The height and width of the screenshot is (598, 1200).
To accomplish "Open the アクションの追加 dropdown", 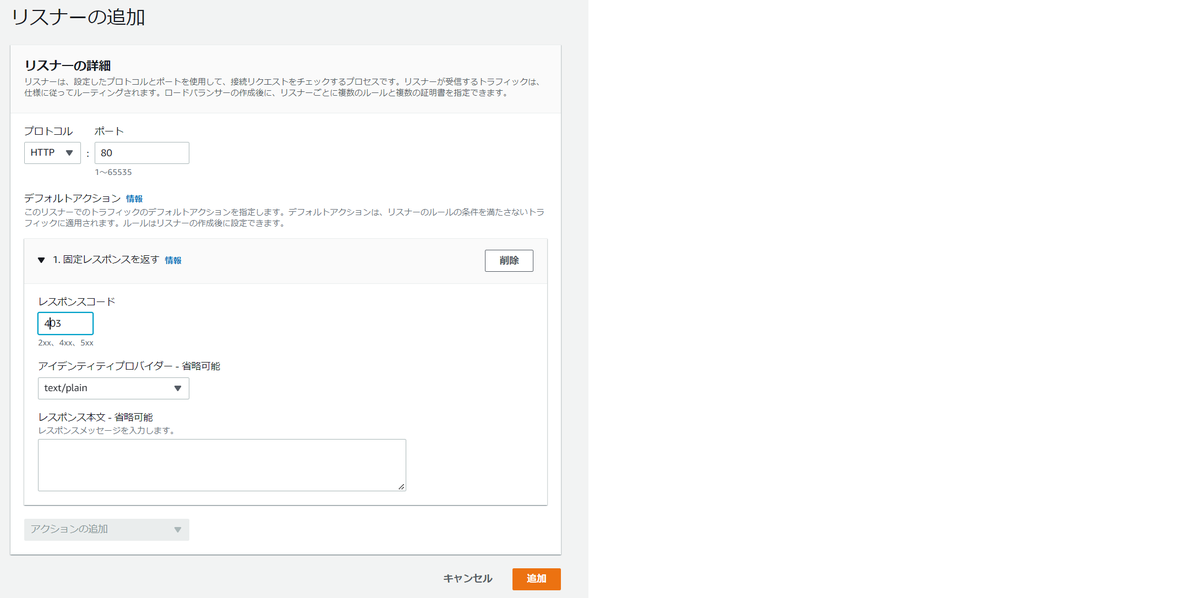I will pos(106,529).
